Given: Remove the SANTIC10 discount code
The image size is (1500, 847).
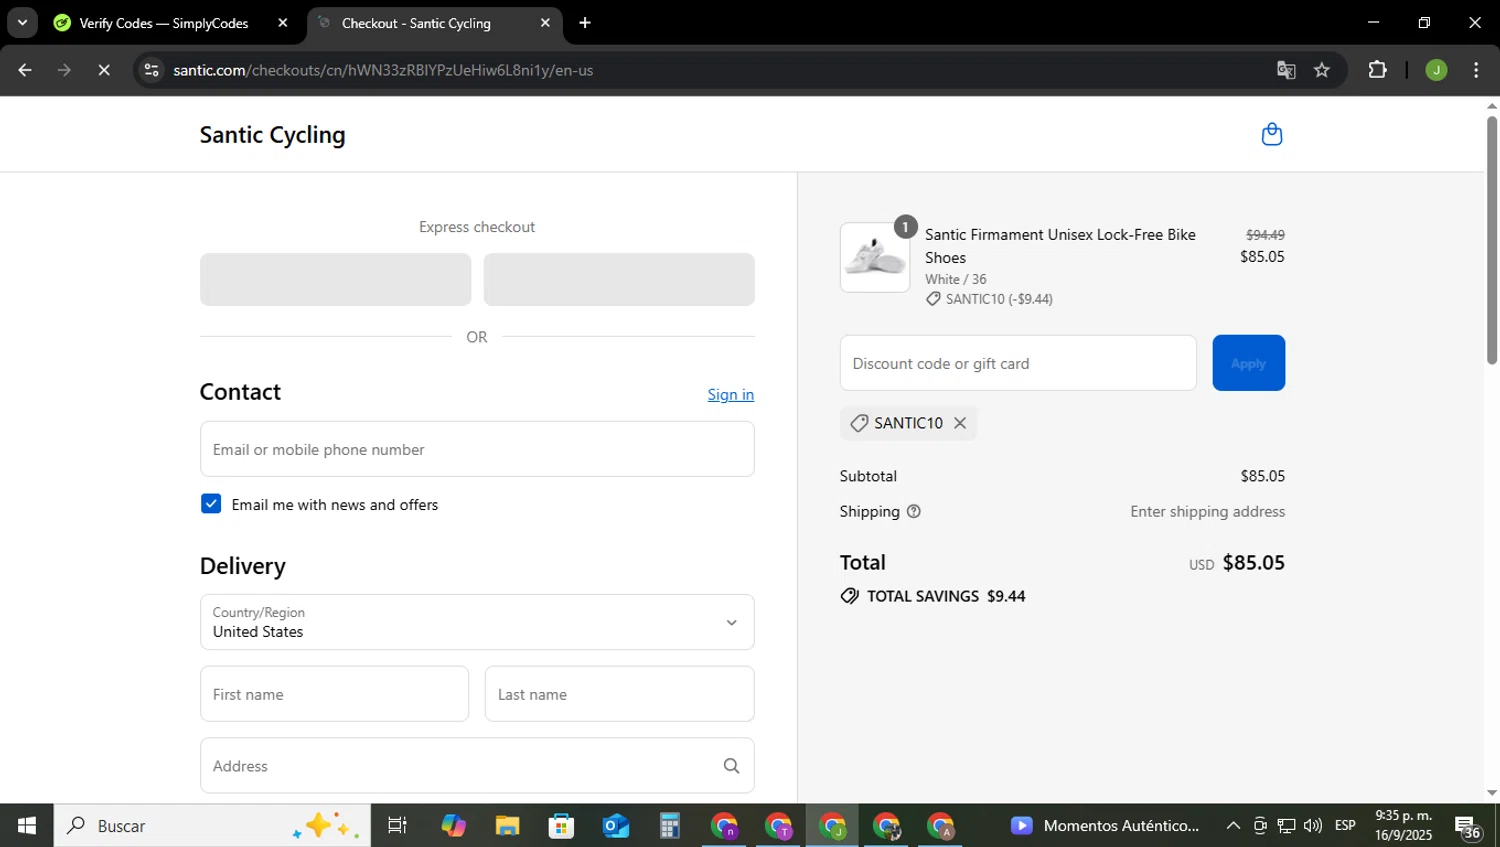Looking at the screenshot, I should 960,423.
